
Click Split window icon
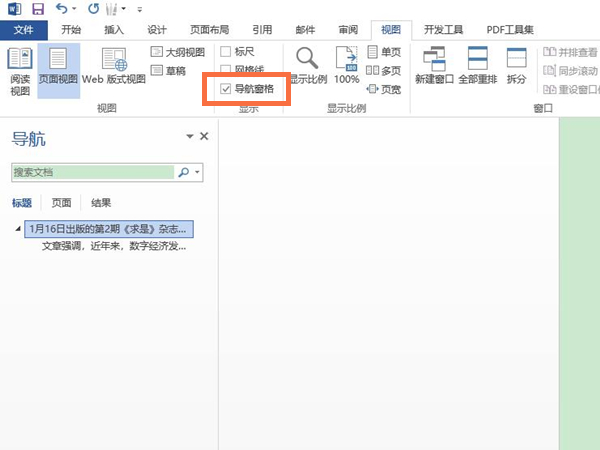click(516, 67)
